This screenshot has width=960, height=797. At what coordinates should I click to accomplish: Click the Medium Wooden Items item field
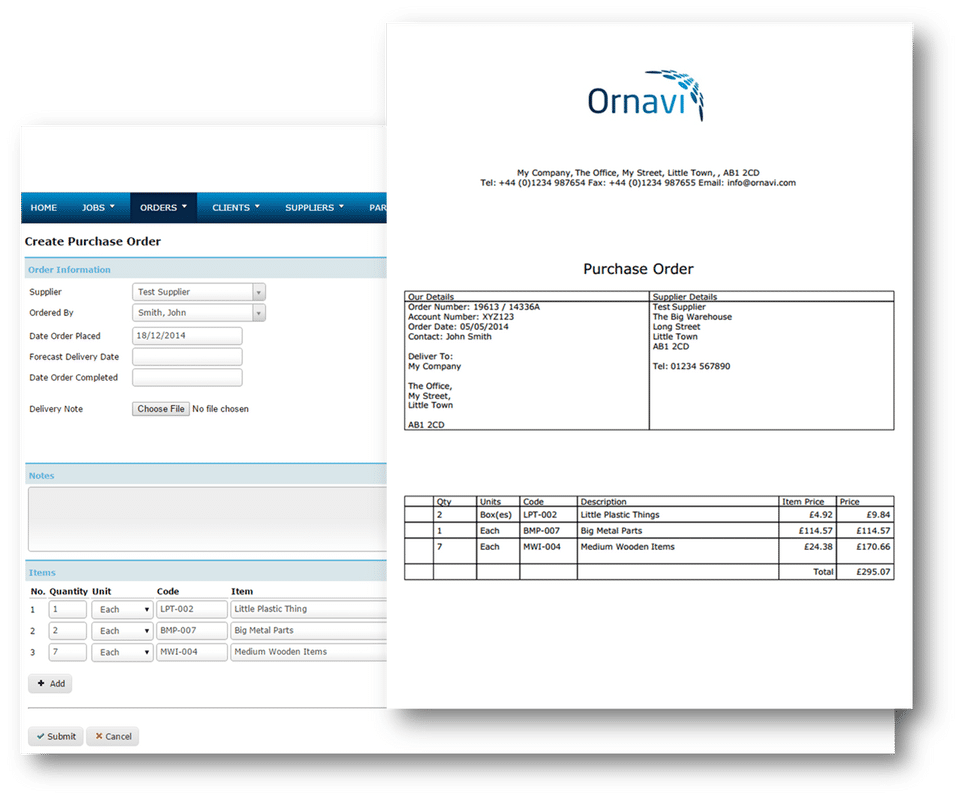point(309,652)
